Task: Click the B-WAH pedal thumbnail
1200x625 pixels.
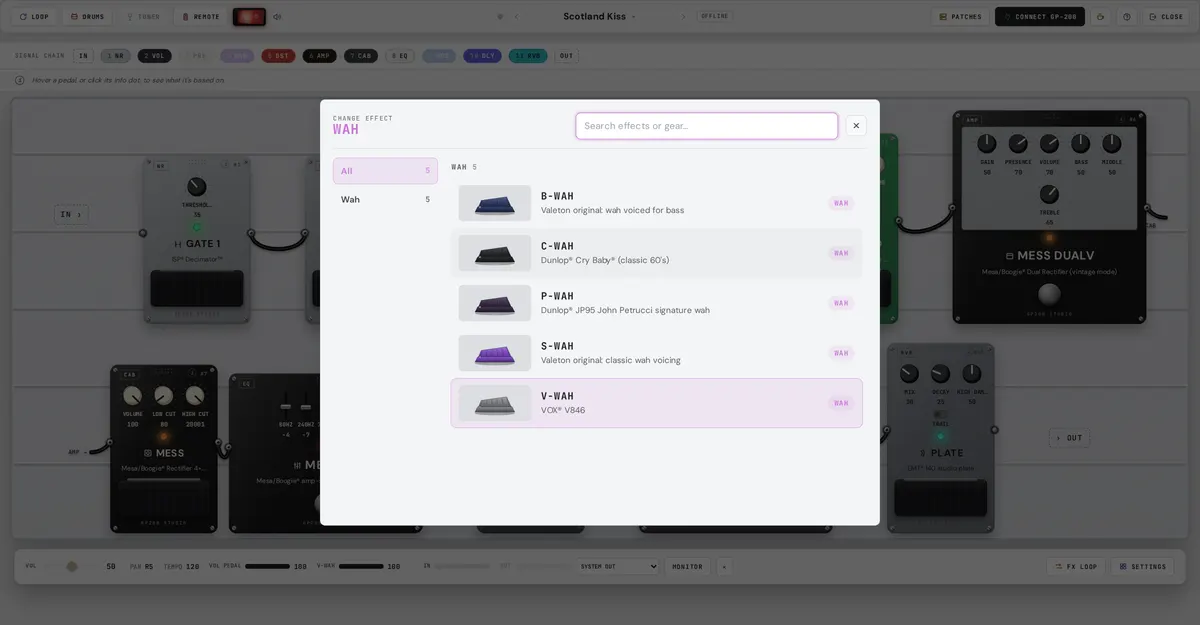Action: pos(495,203)
